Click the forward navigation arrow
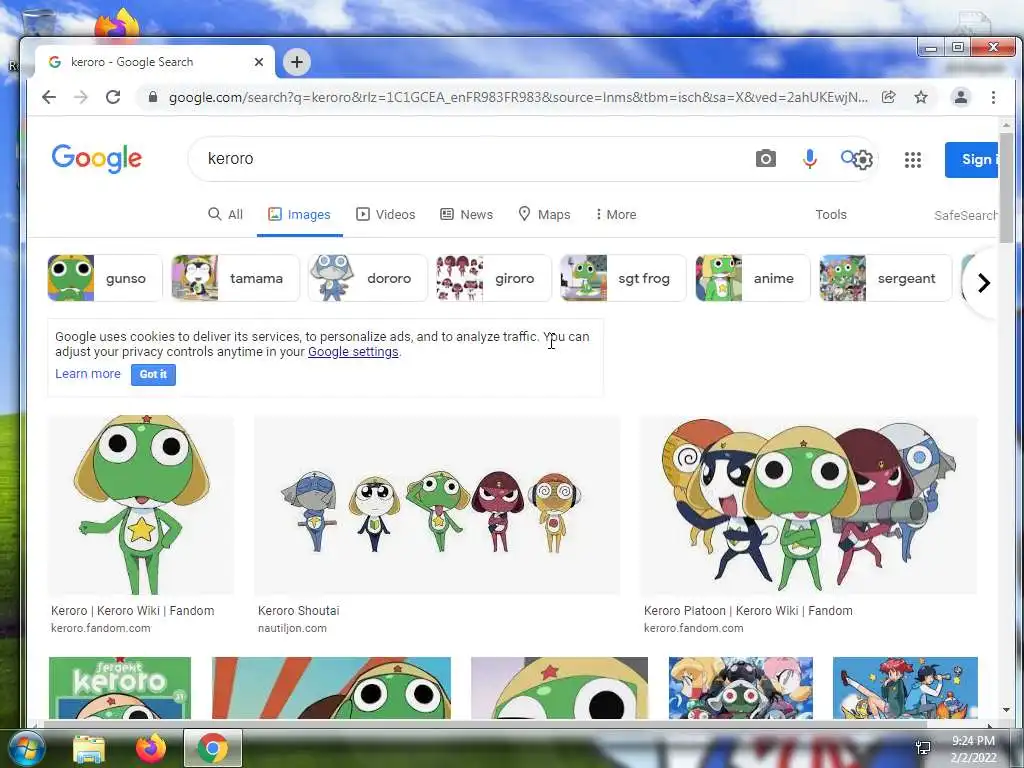The image size is (1024, 768). (x=81, y=97)
